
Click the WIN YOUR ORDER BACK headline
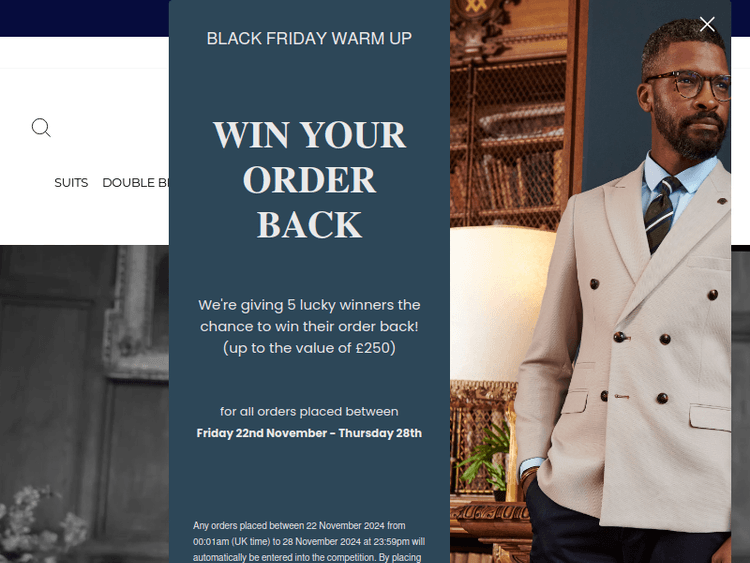(x=309, y=179)
